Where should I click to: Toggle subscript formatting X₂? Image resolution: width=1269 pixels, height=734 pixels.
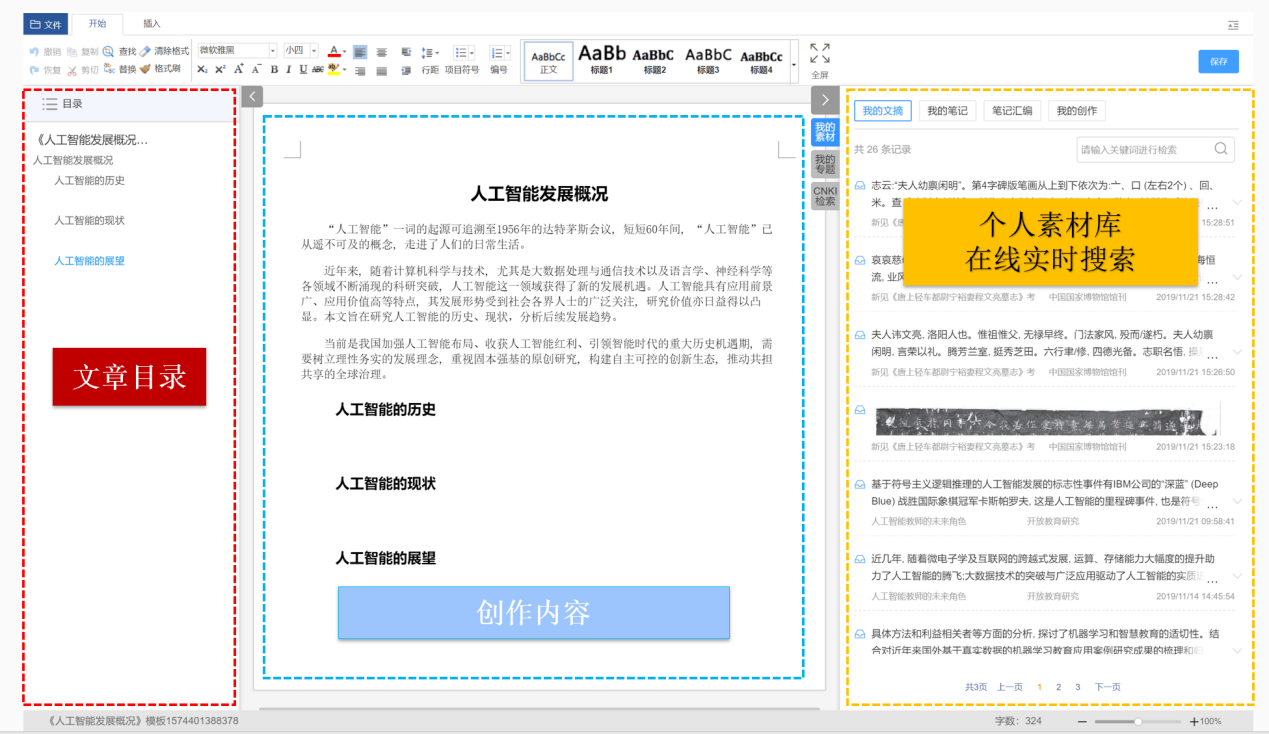(x=202, y=69)
